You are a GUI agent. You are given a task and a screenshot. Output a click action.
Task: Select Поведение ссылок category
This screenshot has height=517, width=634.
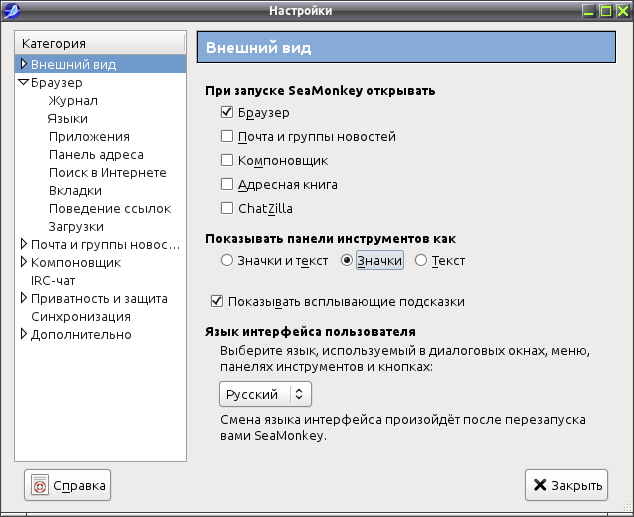coord(110,209)
